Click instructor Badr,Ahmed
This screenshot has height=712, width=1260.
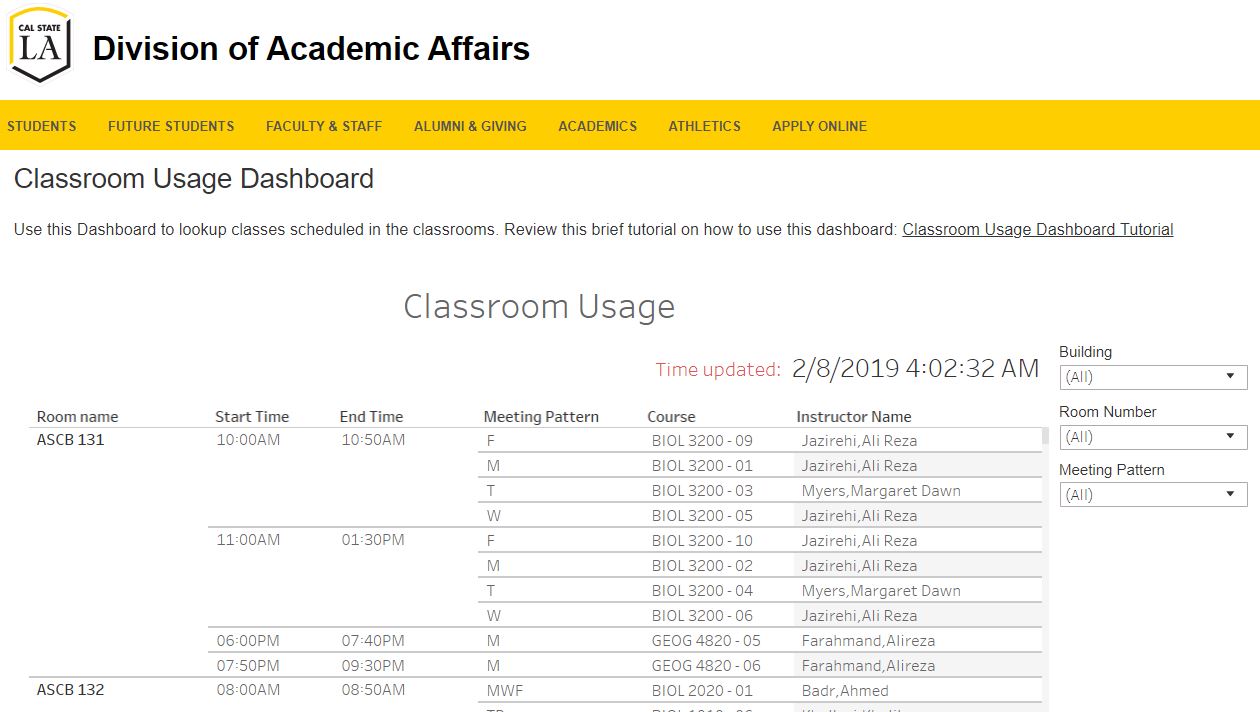pyautogui.click(x=845, y=690)
